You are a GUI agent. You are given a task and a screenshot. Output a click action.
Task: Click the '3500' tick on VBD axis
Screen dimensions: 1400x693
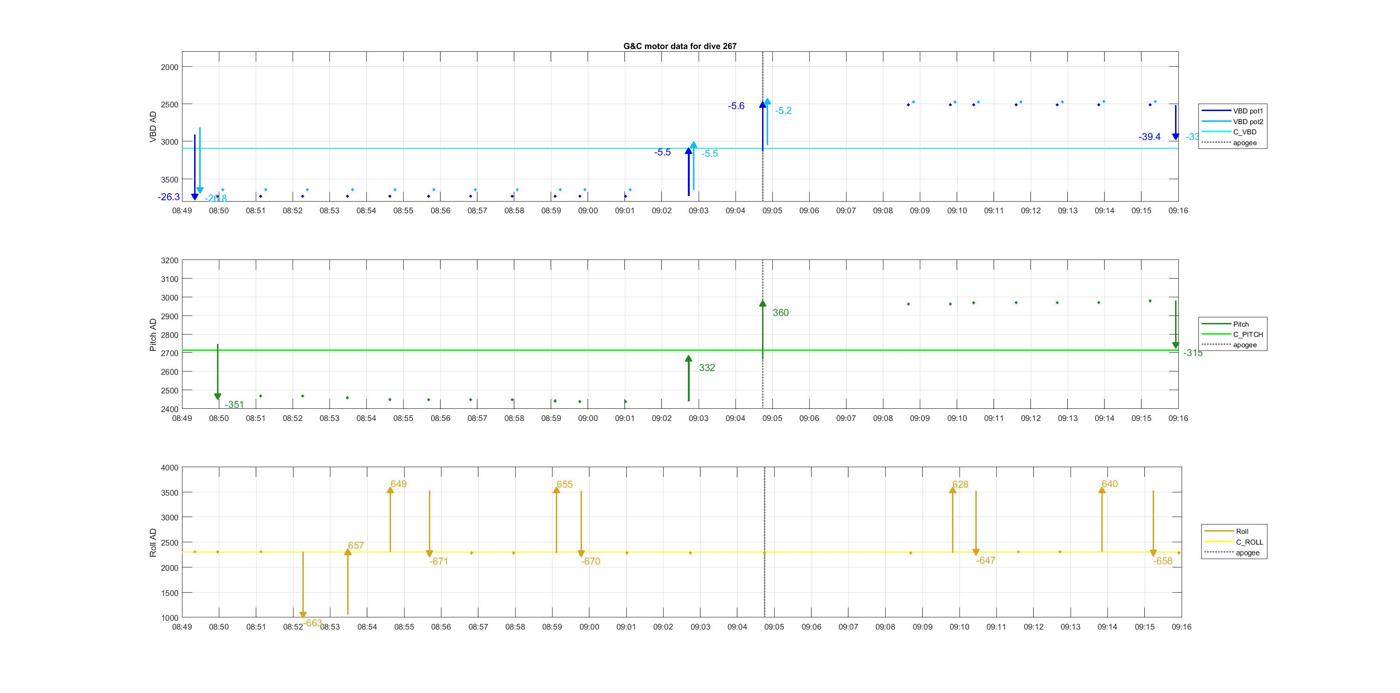(168, 179)
